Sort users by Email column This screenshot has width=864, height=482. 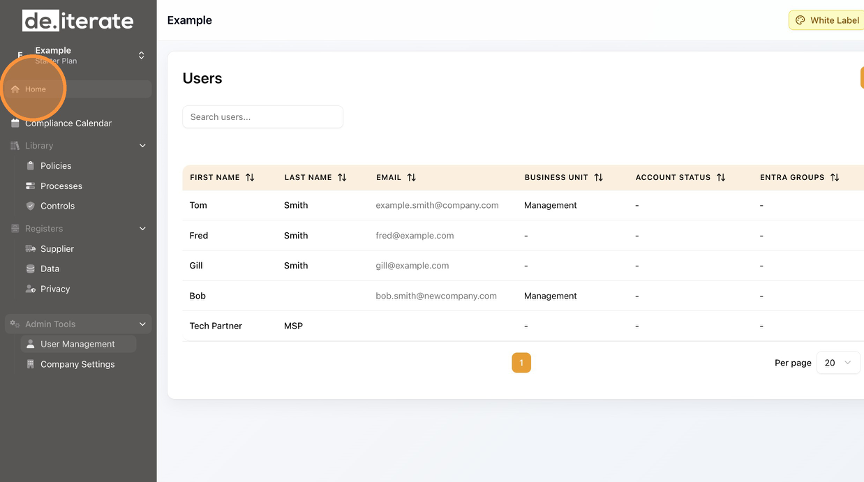[411, 177]
